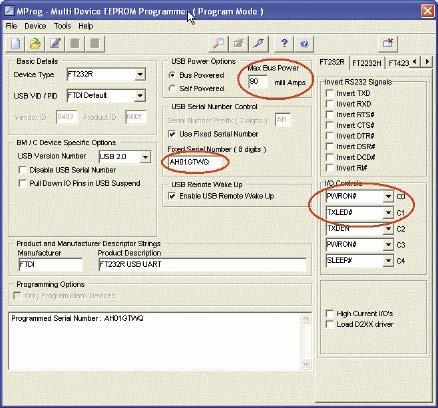Click the second greyed Save As toolbar icon

(x=95, y=43)
